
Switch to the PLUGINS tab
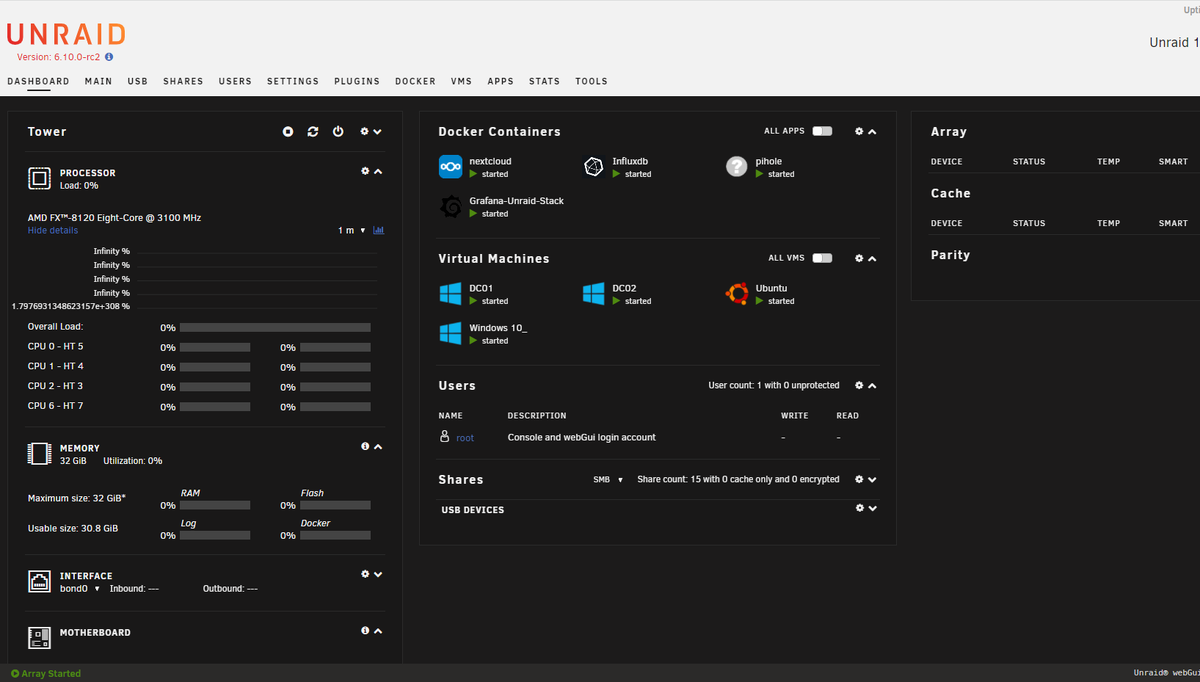click(357, 81)
